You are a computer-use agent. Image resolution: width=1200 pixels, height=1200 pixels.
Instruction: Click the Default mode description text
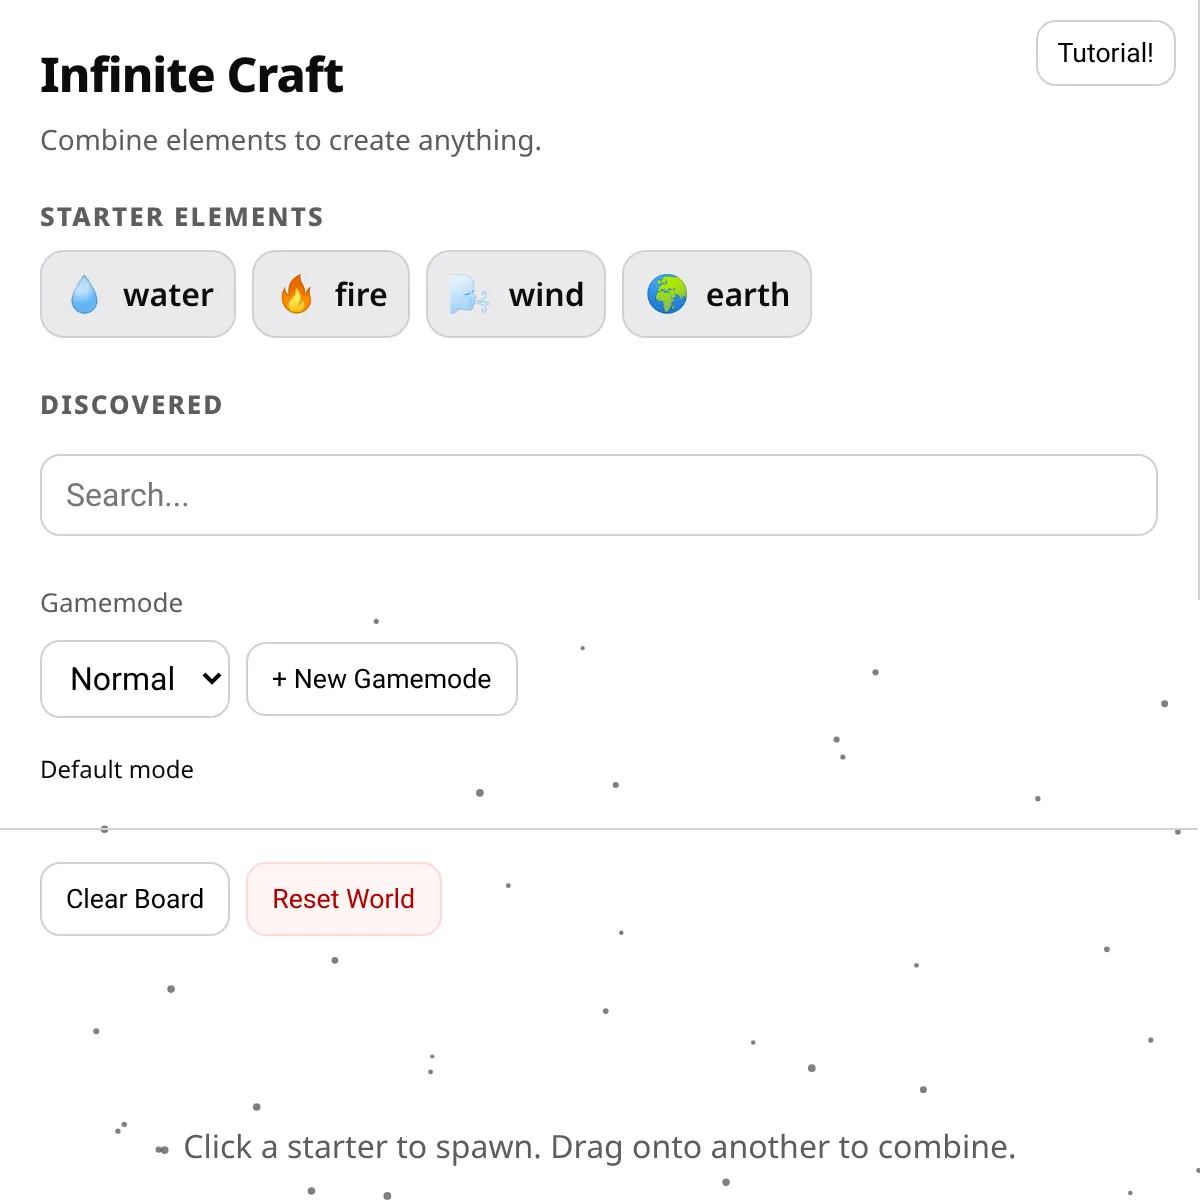pos(117,770)
